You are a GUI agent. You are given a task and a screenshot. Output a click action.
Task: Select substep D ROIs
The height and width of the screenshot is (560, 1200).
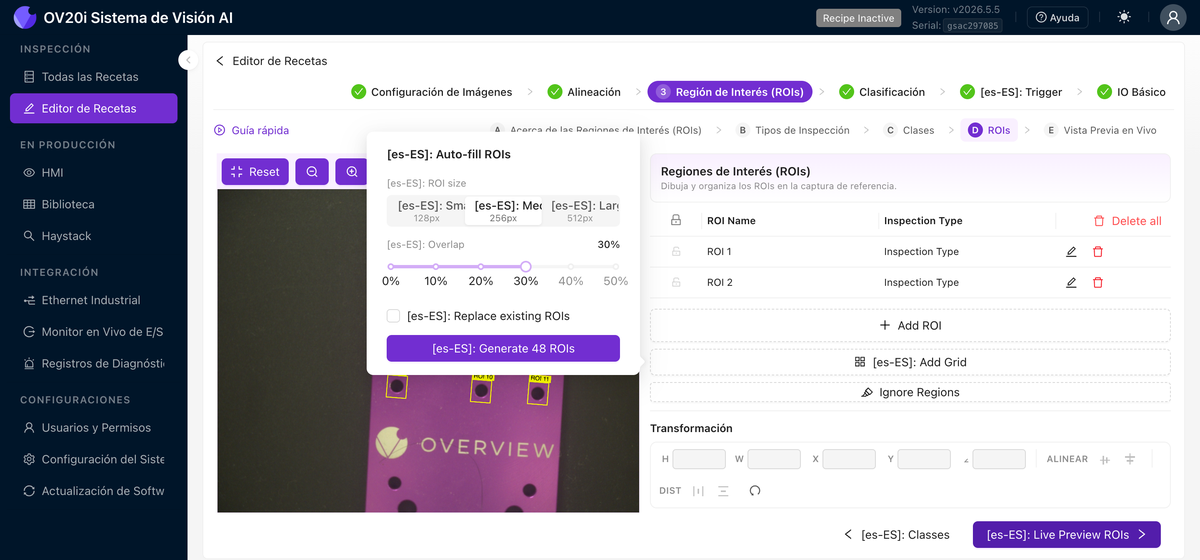pos(989,130)
